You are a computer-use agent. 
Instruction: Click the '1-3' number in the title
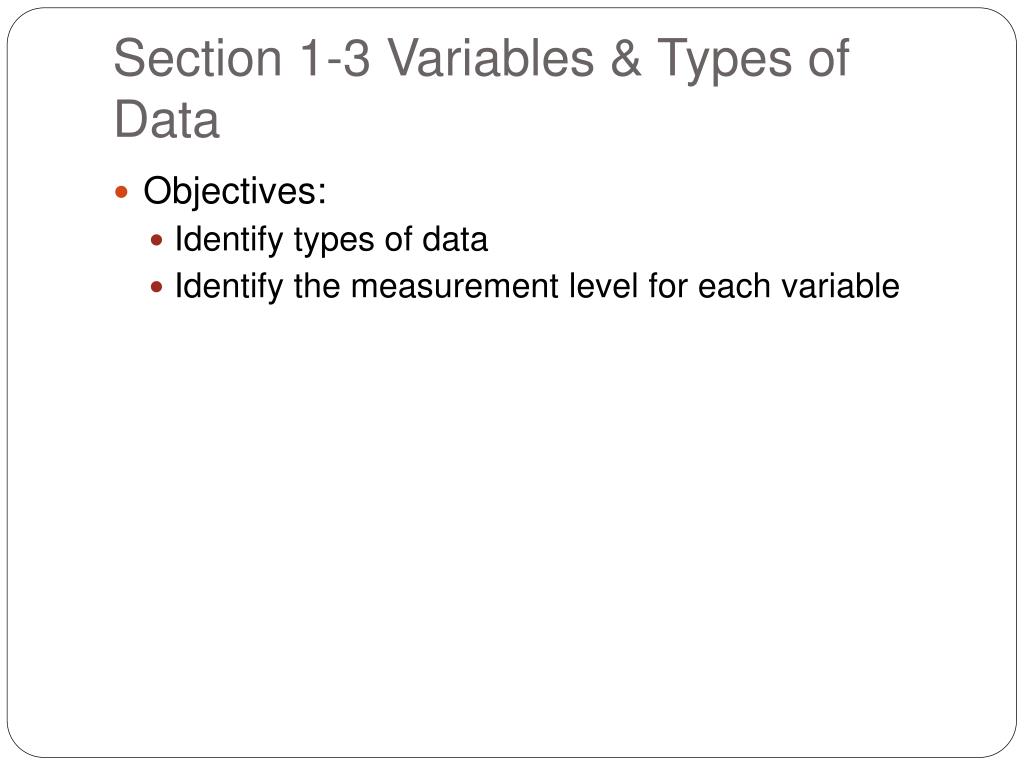click(x=334, y=58)
